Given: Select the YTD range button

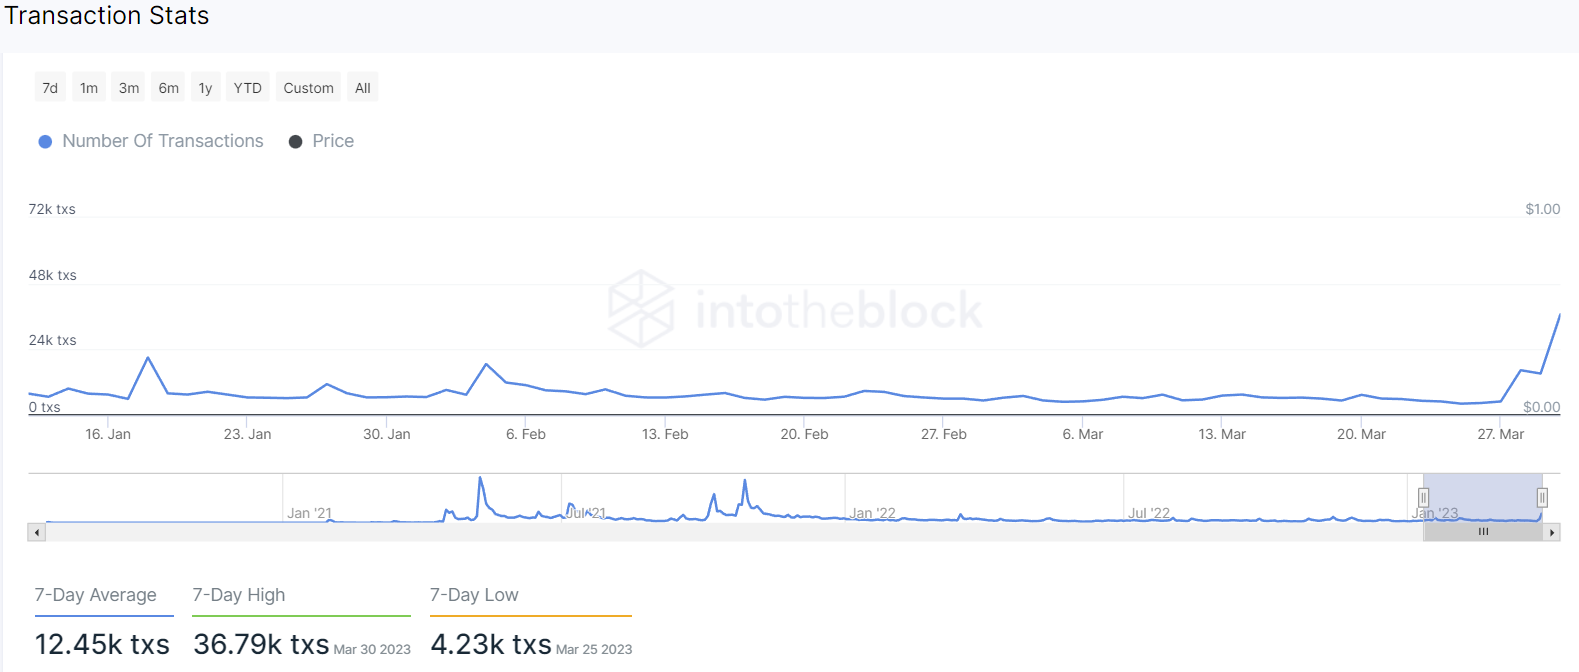Looking at the screenshot, I should (247, 88).
